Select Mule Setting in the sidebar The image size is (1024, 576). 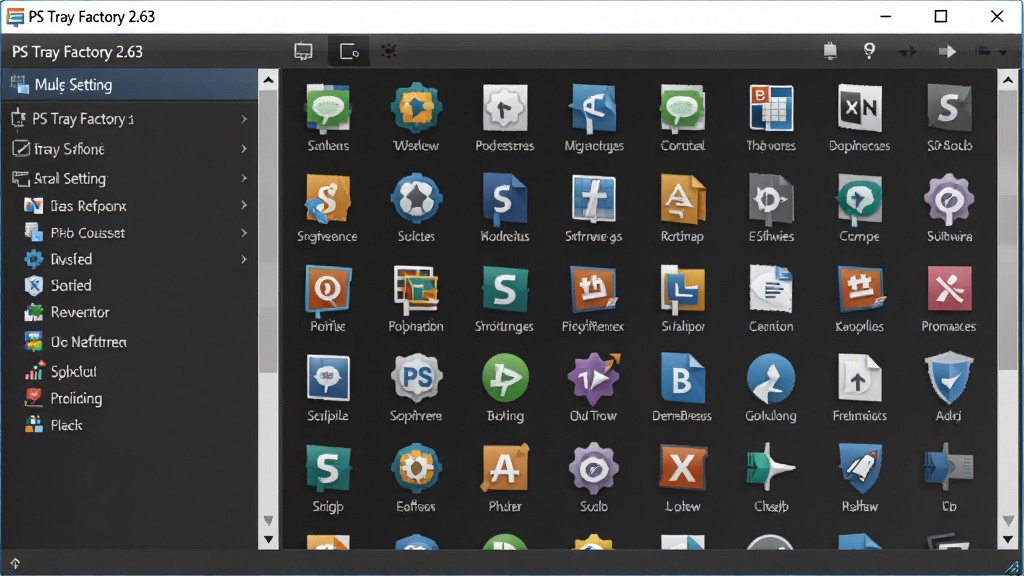[x=130, y=85]
